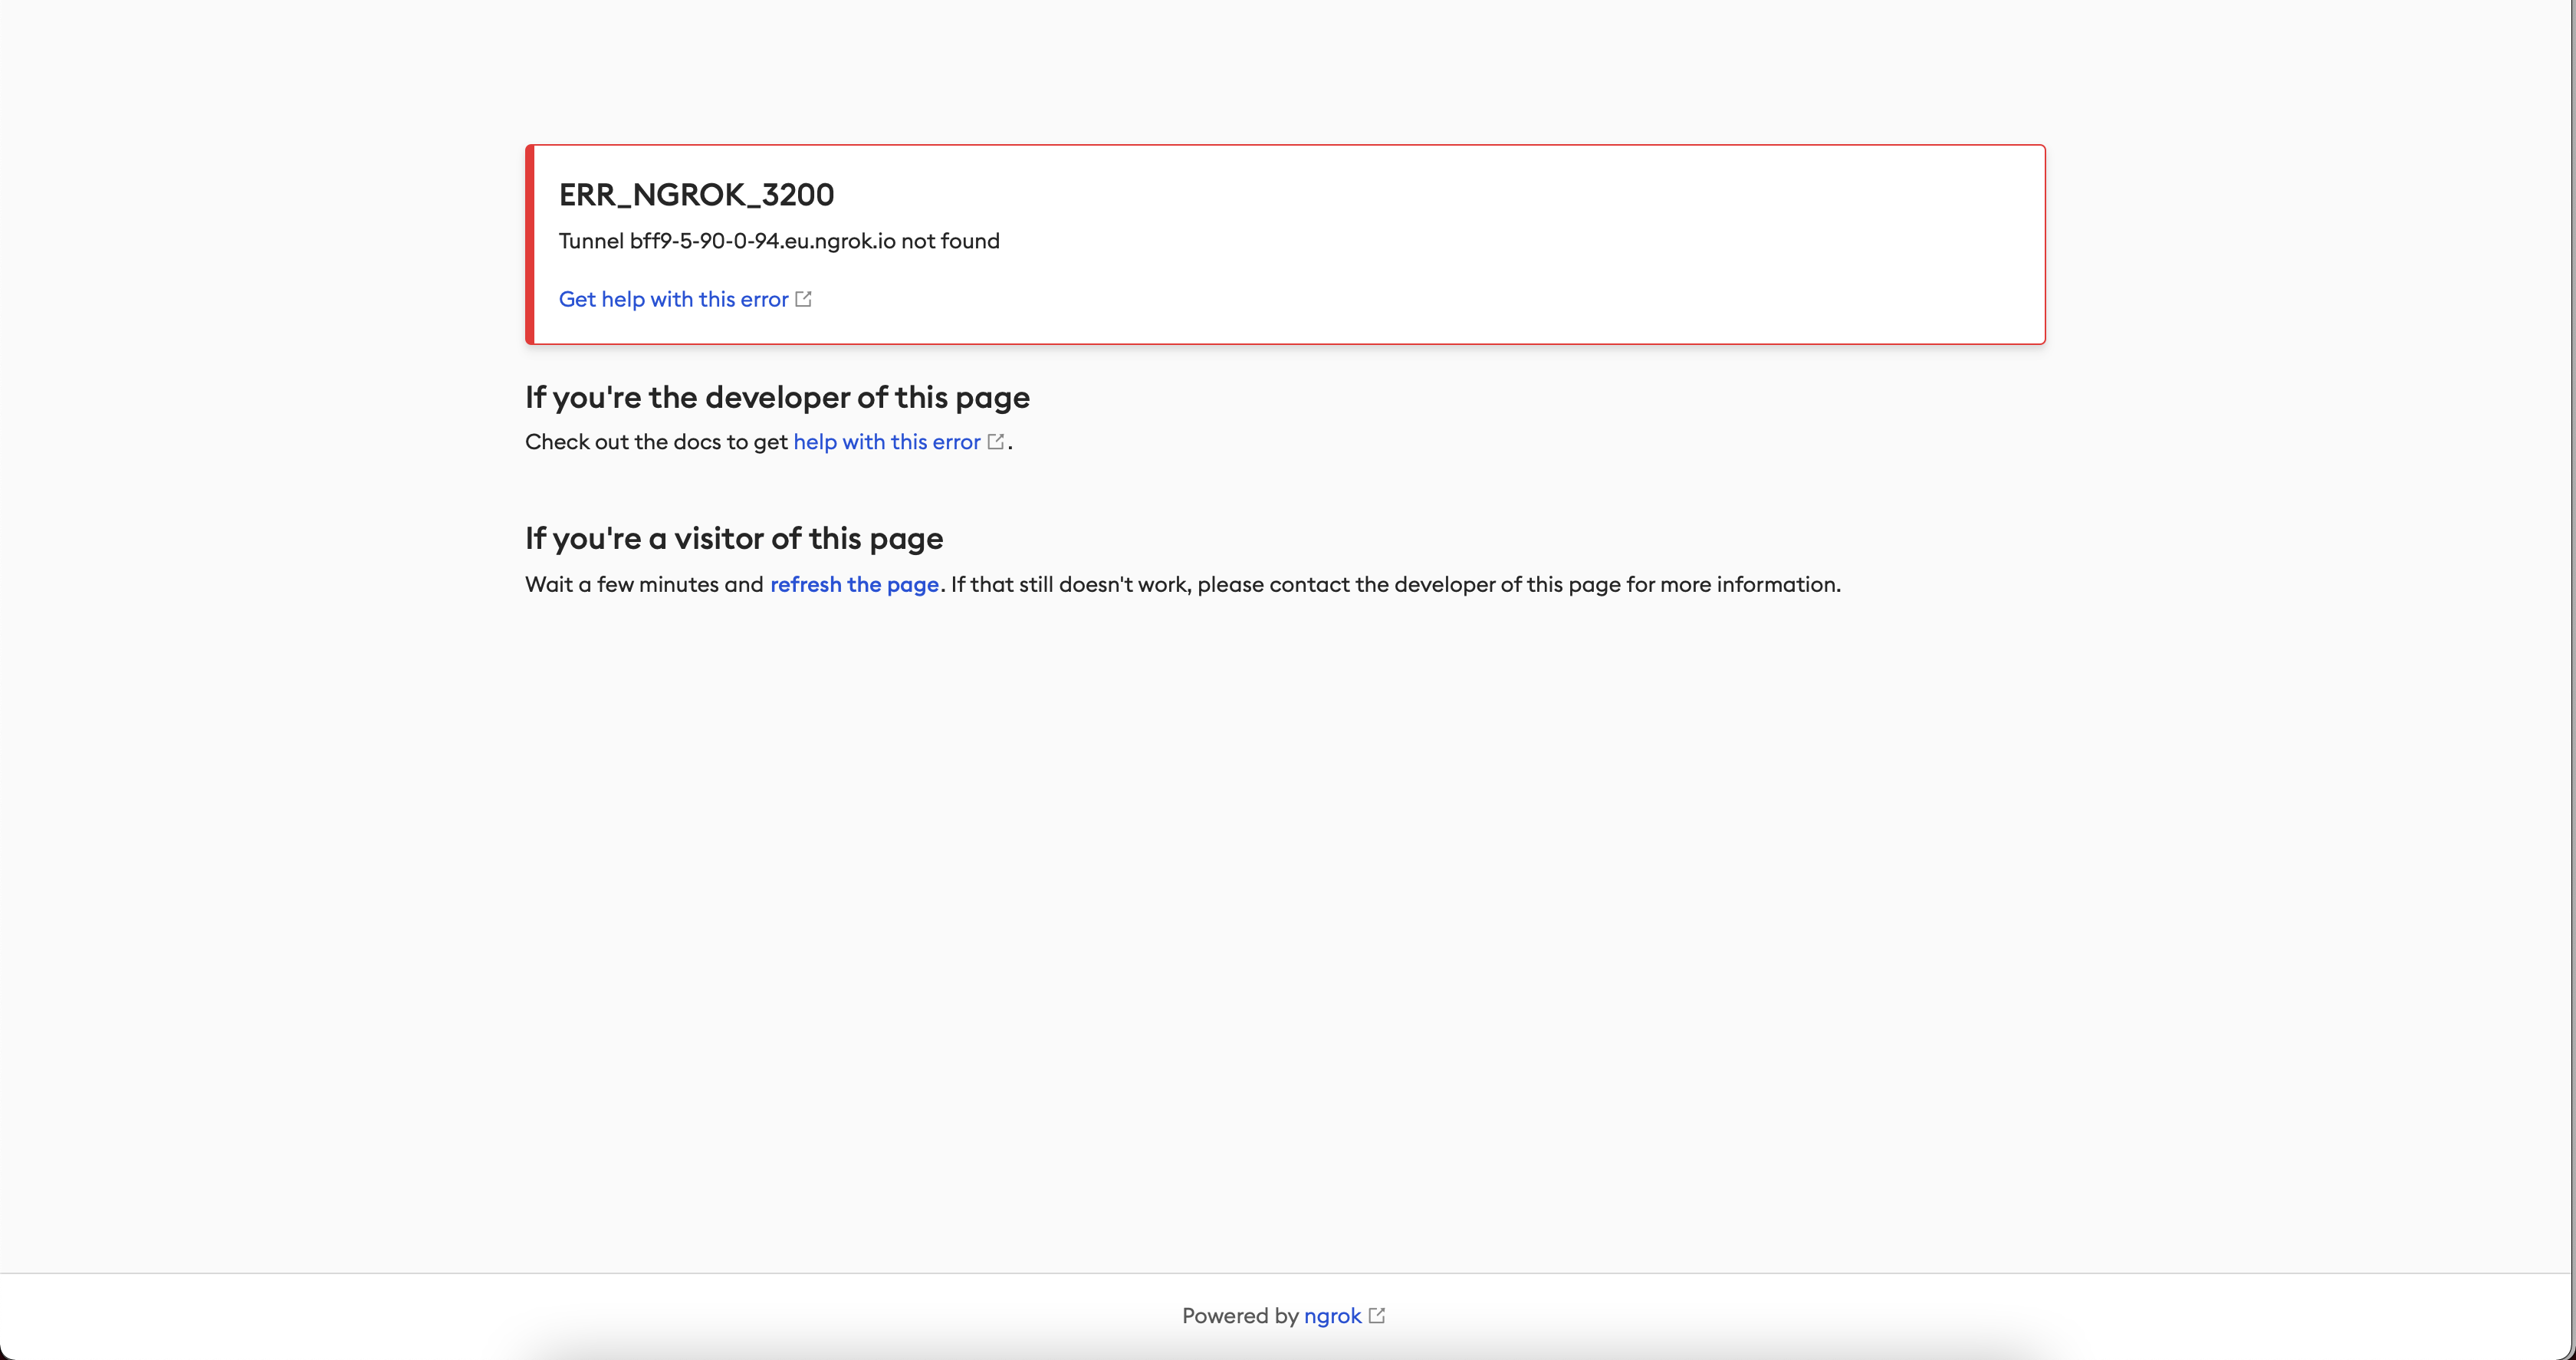Viewport: 2576px width, 1360px height.
Task: Click the external-link icon after help with this error
Action: (x=996, y=441)
